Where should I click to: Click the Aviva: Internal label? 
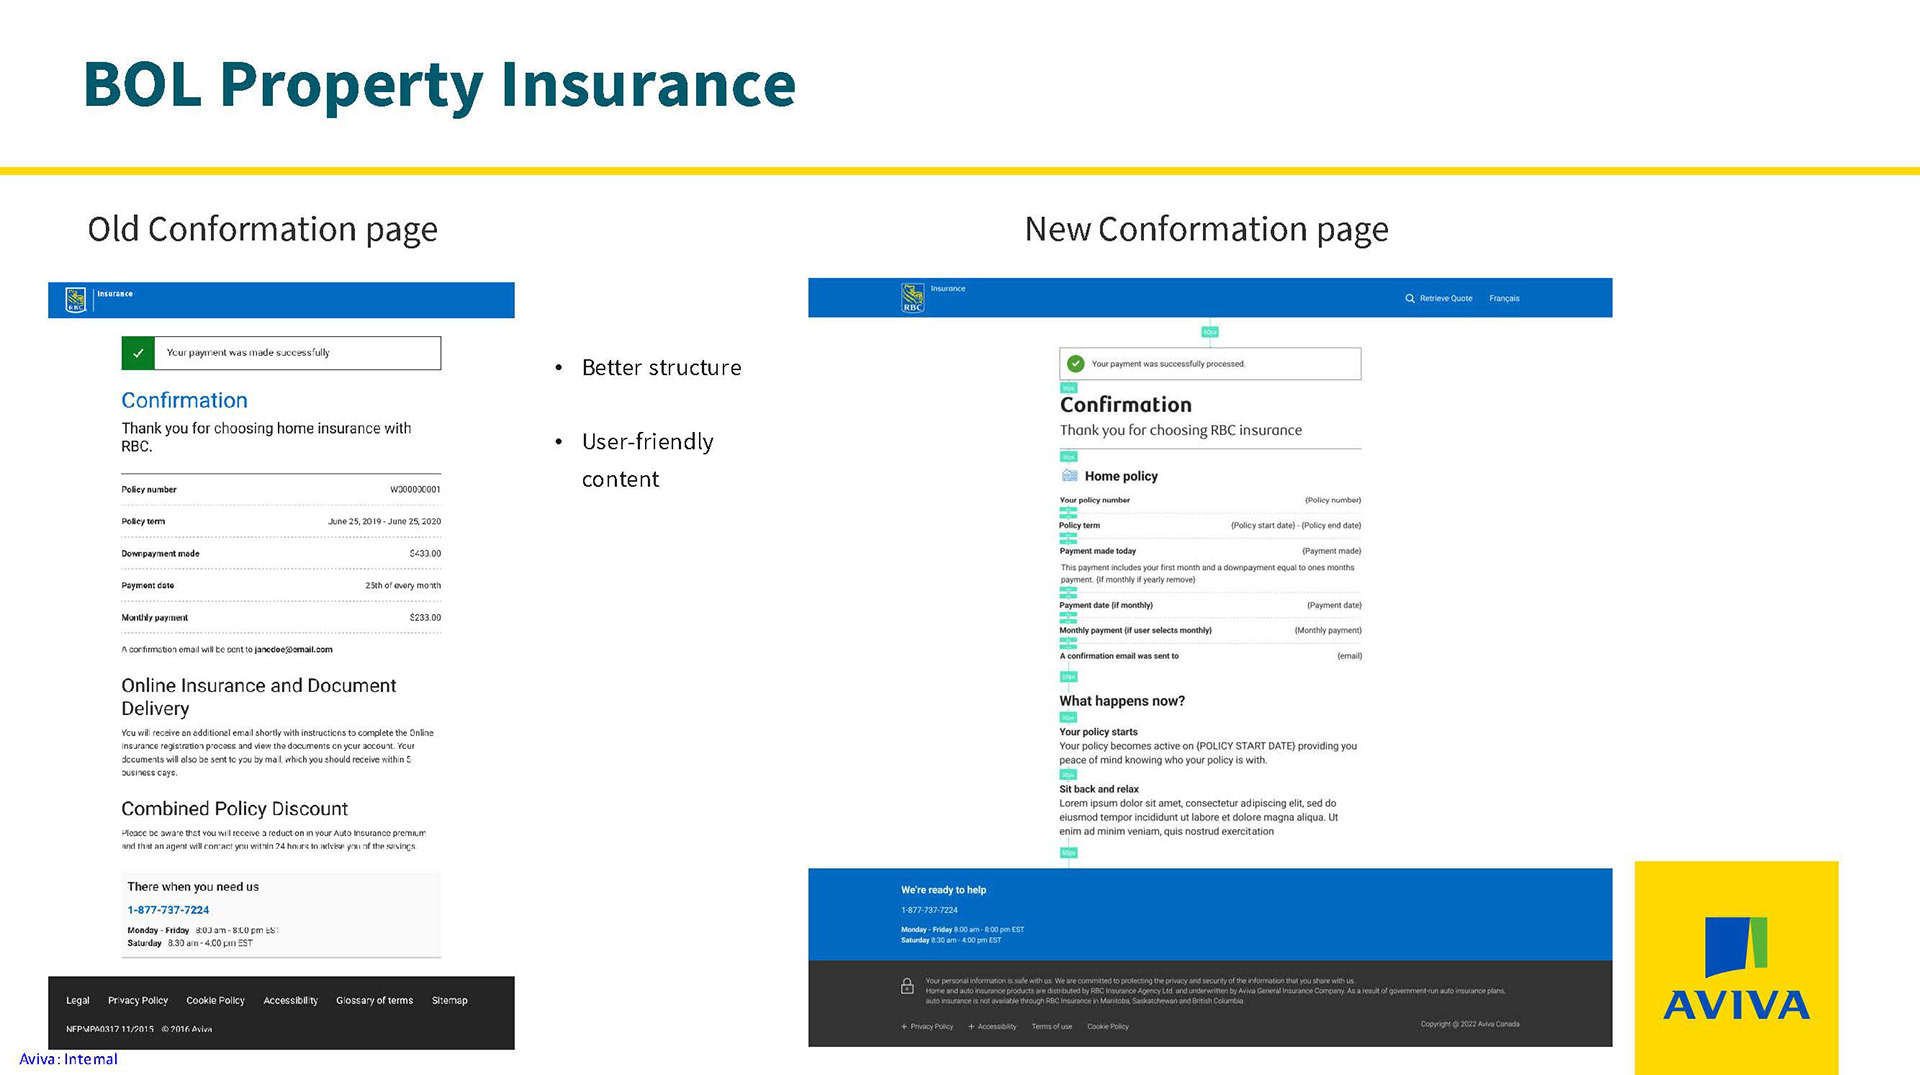pos(68,1059)
